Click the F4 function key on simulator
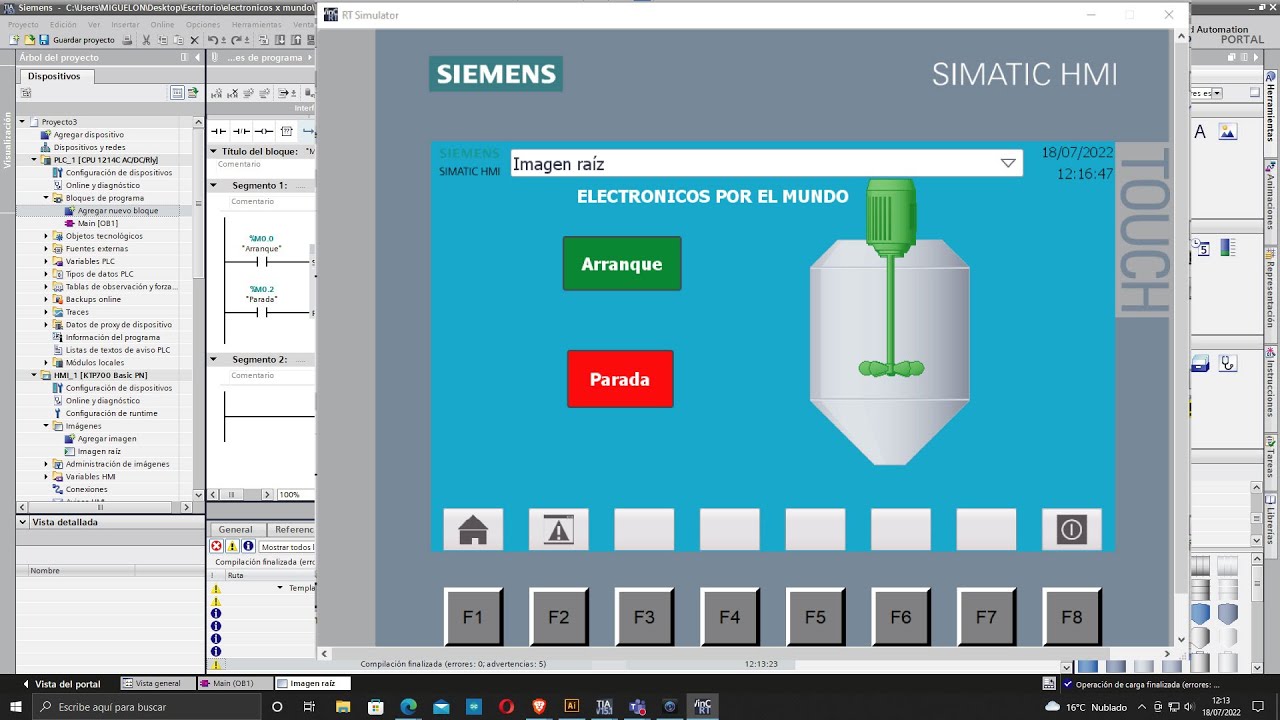The image size is (1280, 720). click(x=730, y=617)
